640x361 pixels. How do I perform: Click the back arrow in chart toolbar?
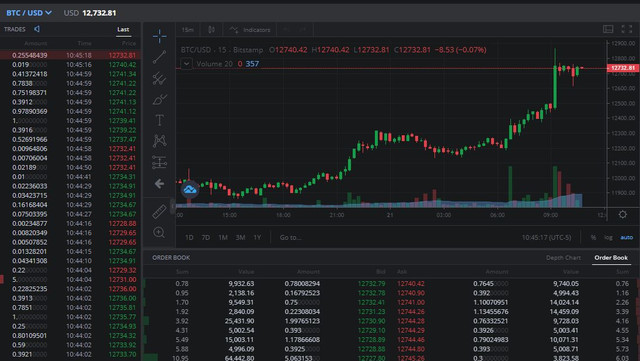pos(159,184)
